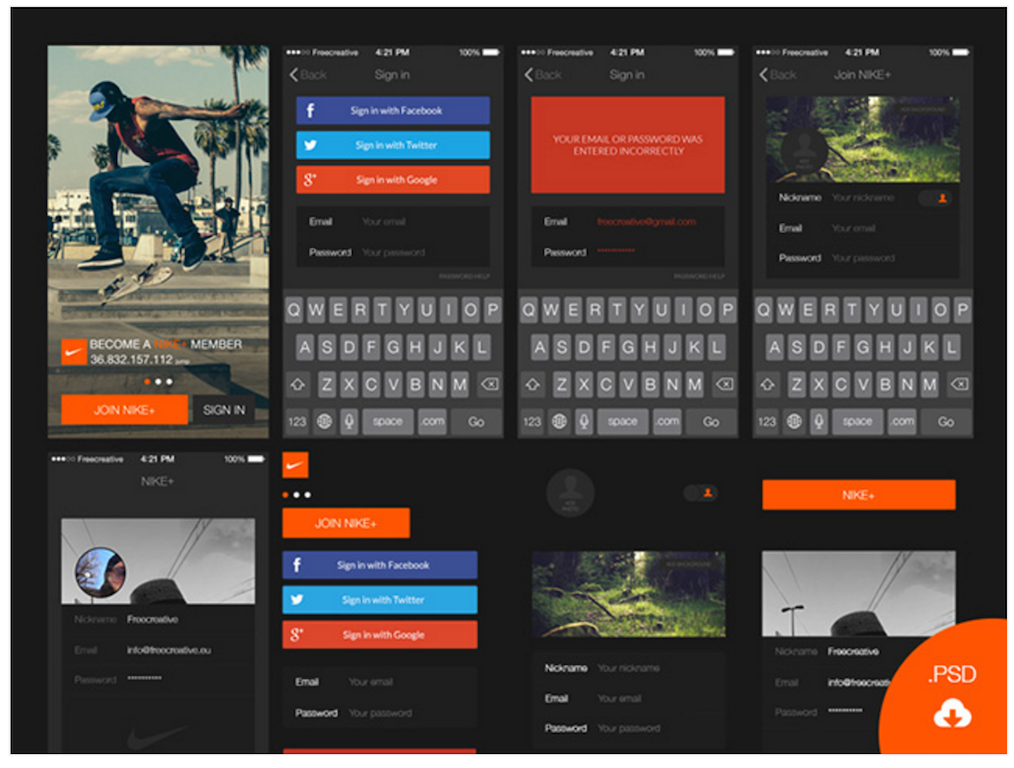Click the Nickname field on the Join NIKE+ screen
This screenshot has width=1014, height=768.
pos(863,198)
